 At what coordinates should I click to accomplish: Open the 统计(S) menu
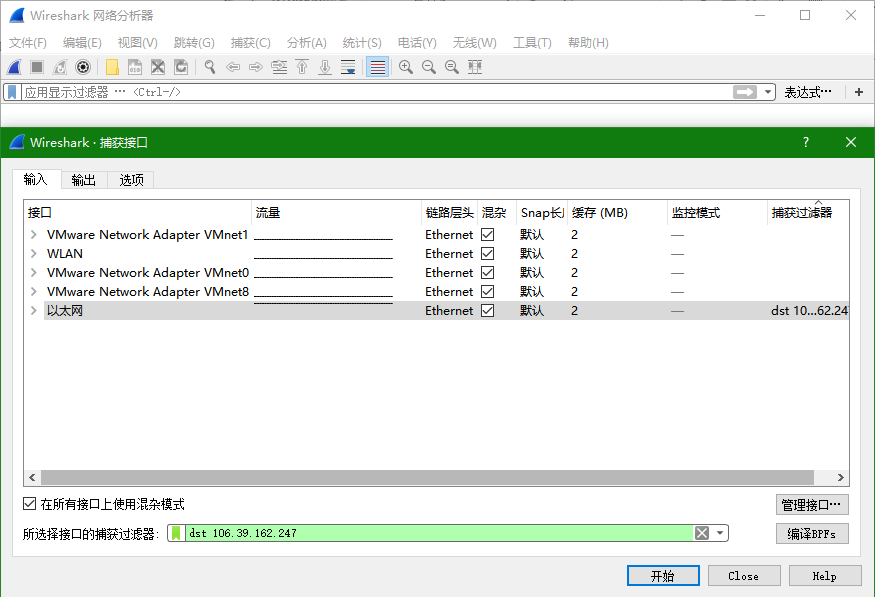(362, 43)
